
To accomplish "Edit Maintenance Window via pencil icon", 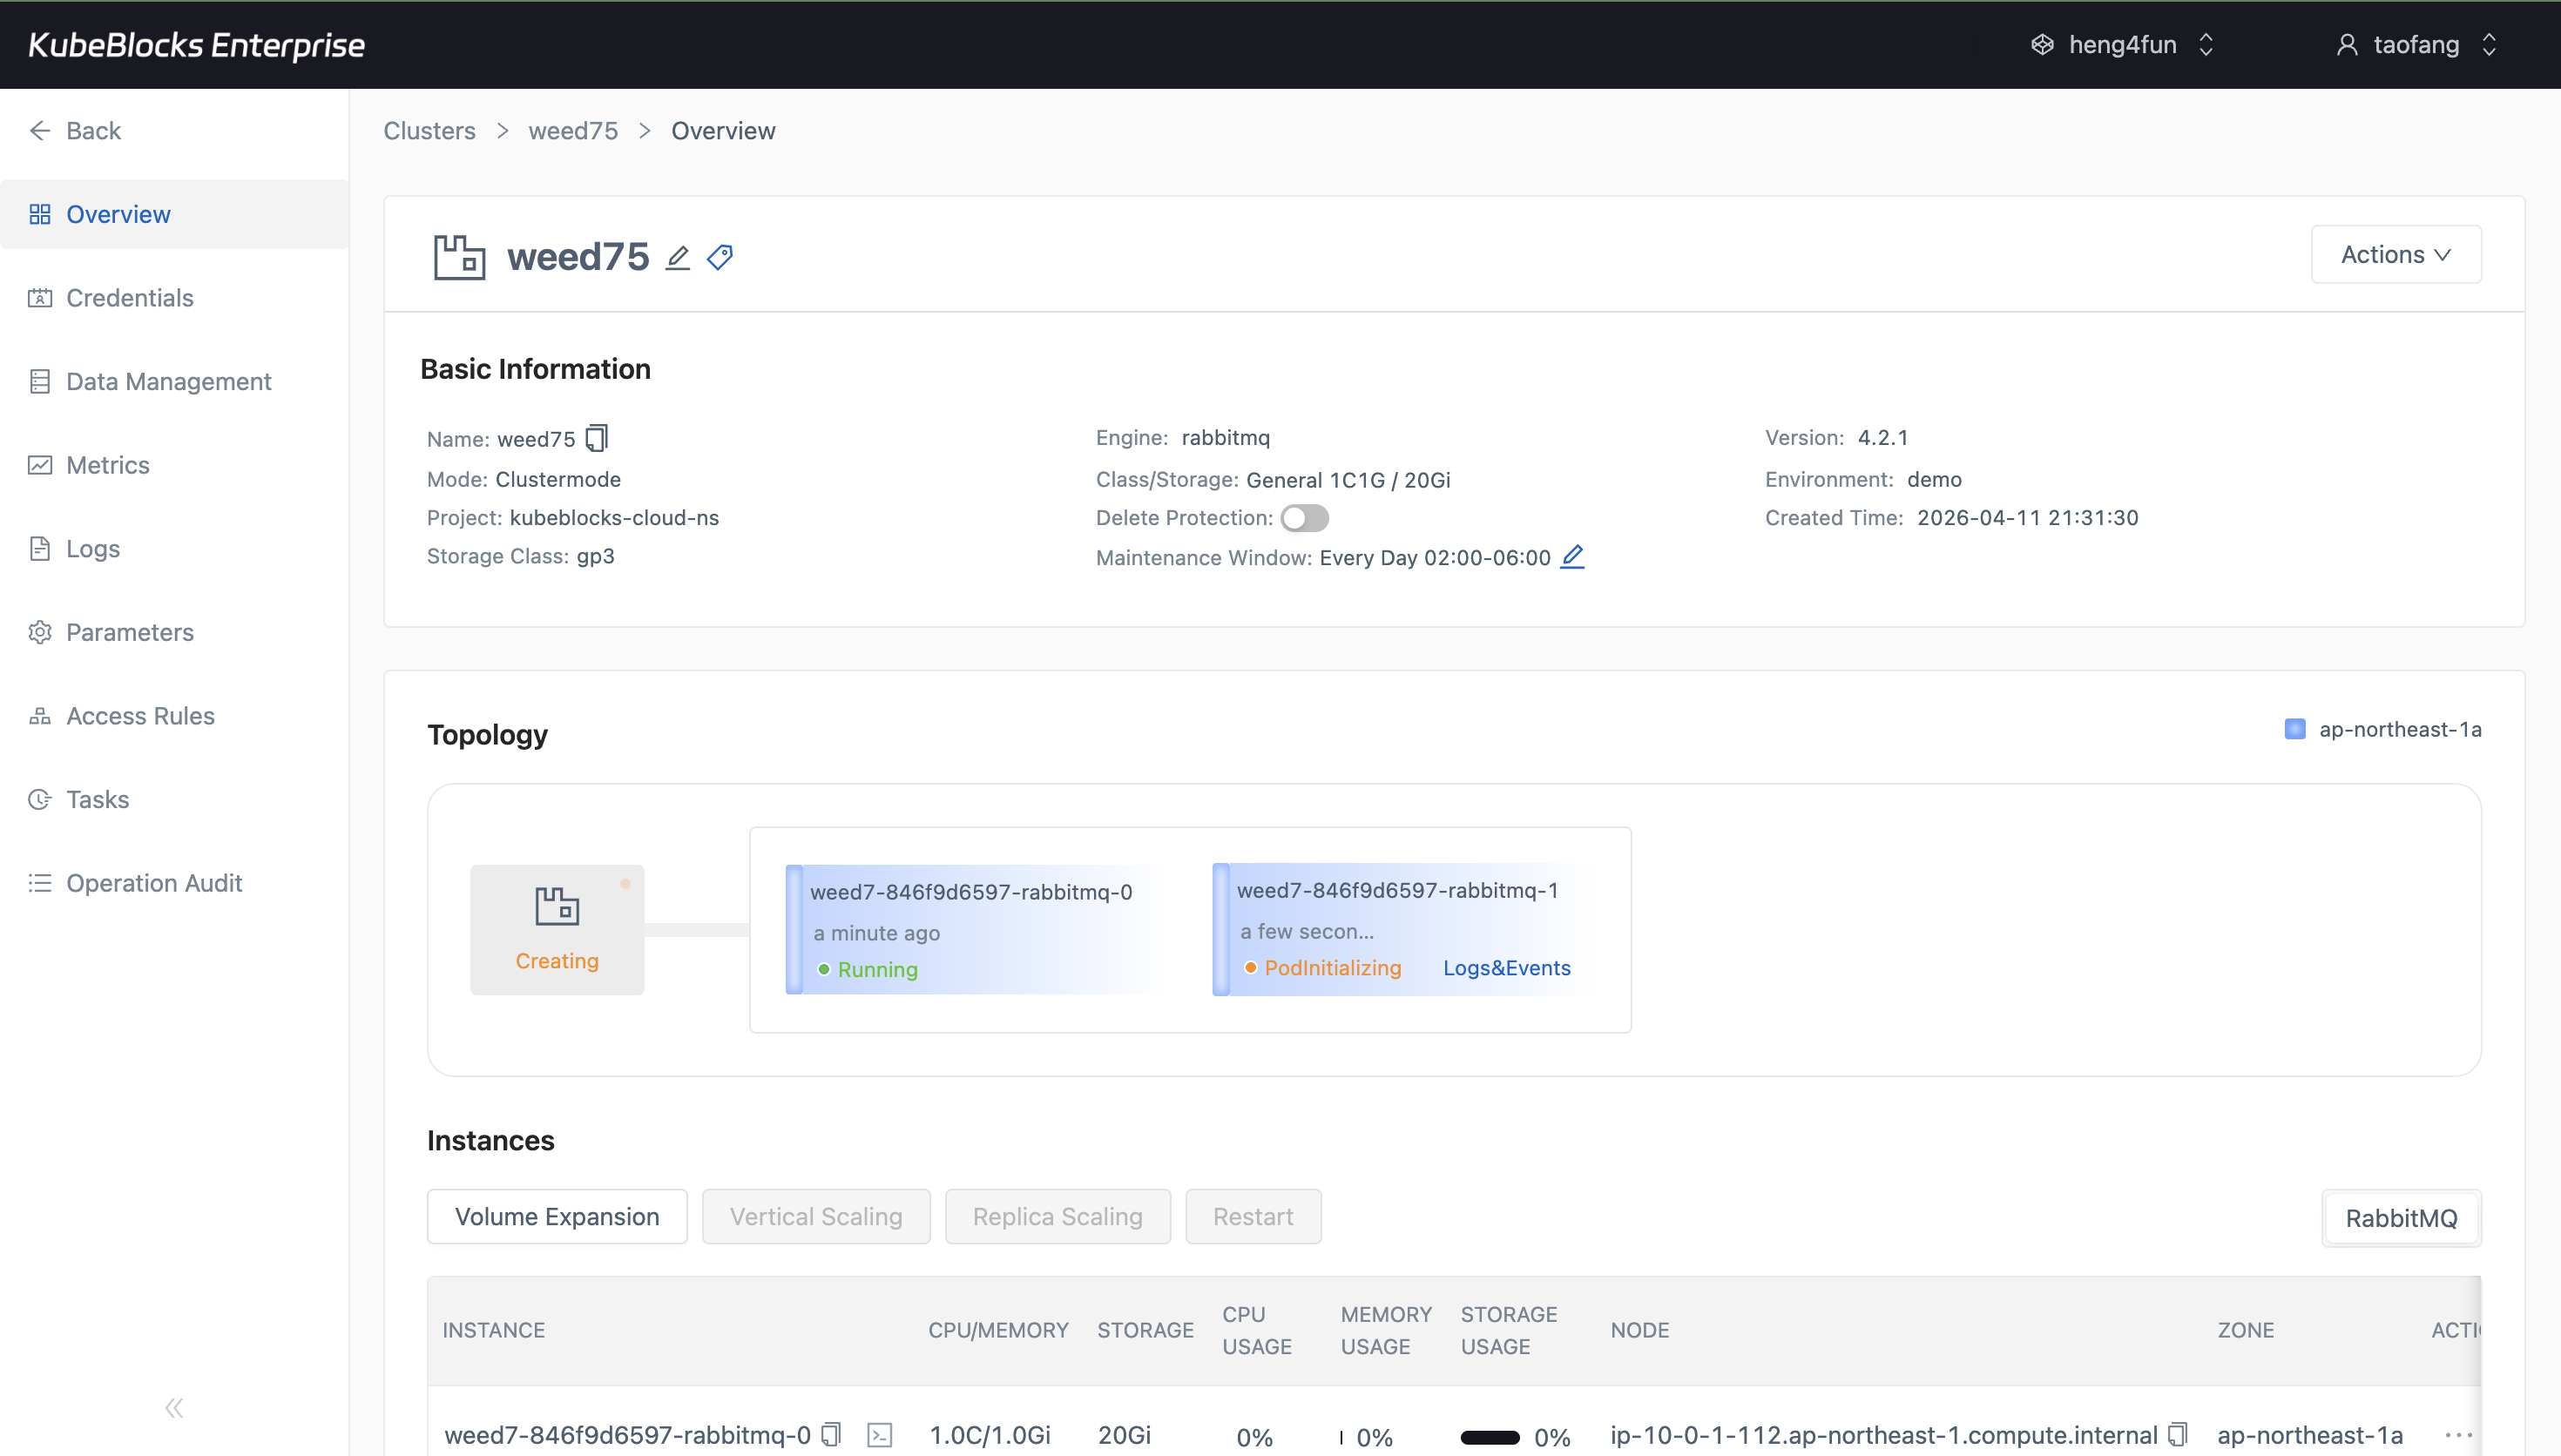I will [1572, 557].
